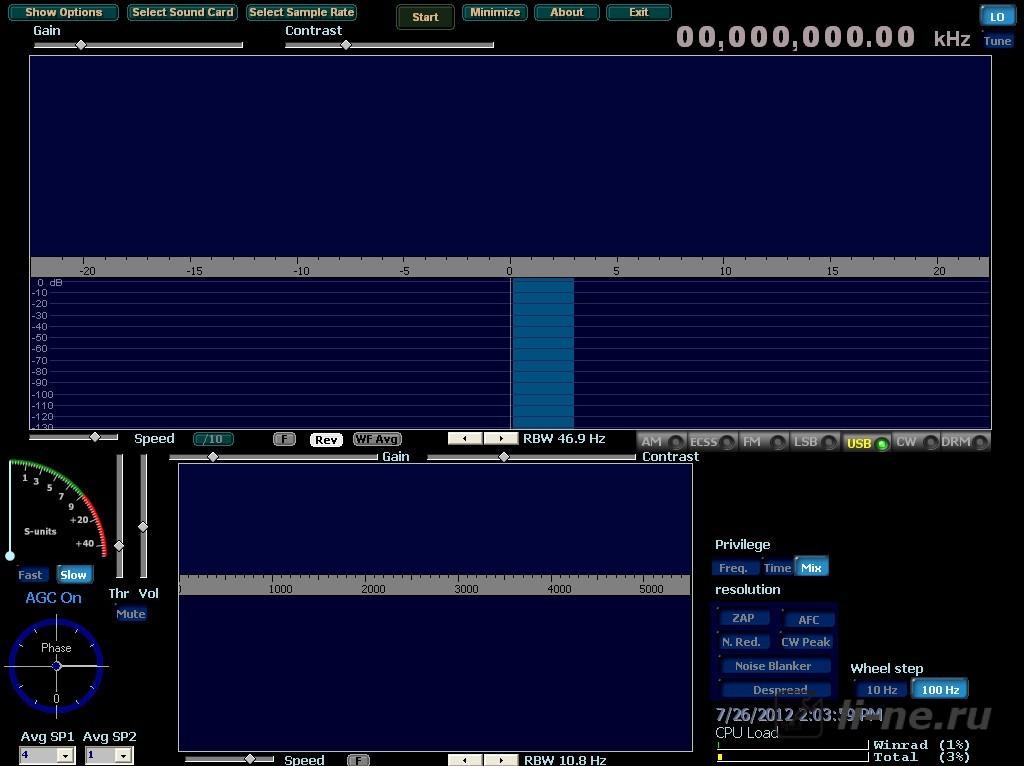This screenshot has width=1024, height=766.
Task: Click the upper frequency scale ruler
Action: pos(509,267)
